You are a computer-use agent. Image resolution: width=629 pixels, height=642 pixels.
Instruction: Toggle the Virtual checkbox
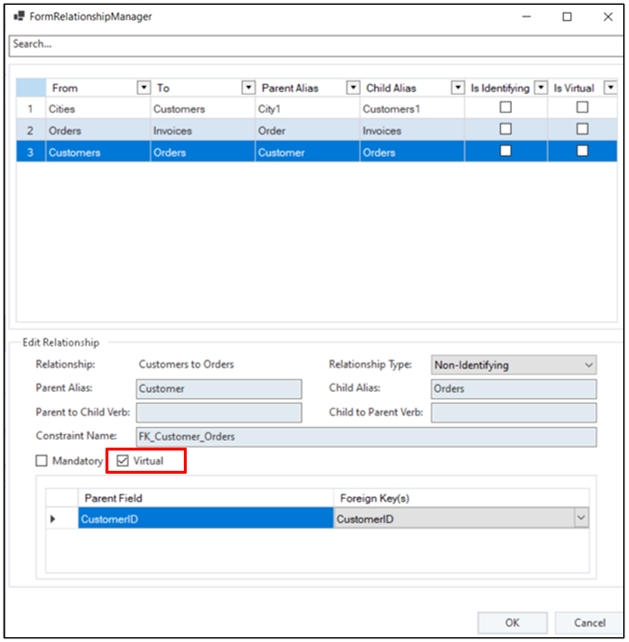(123, 461)
